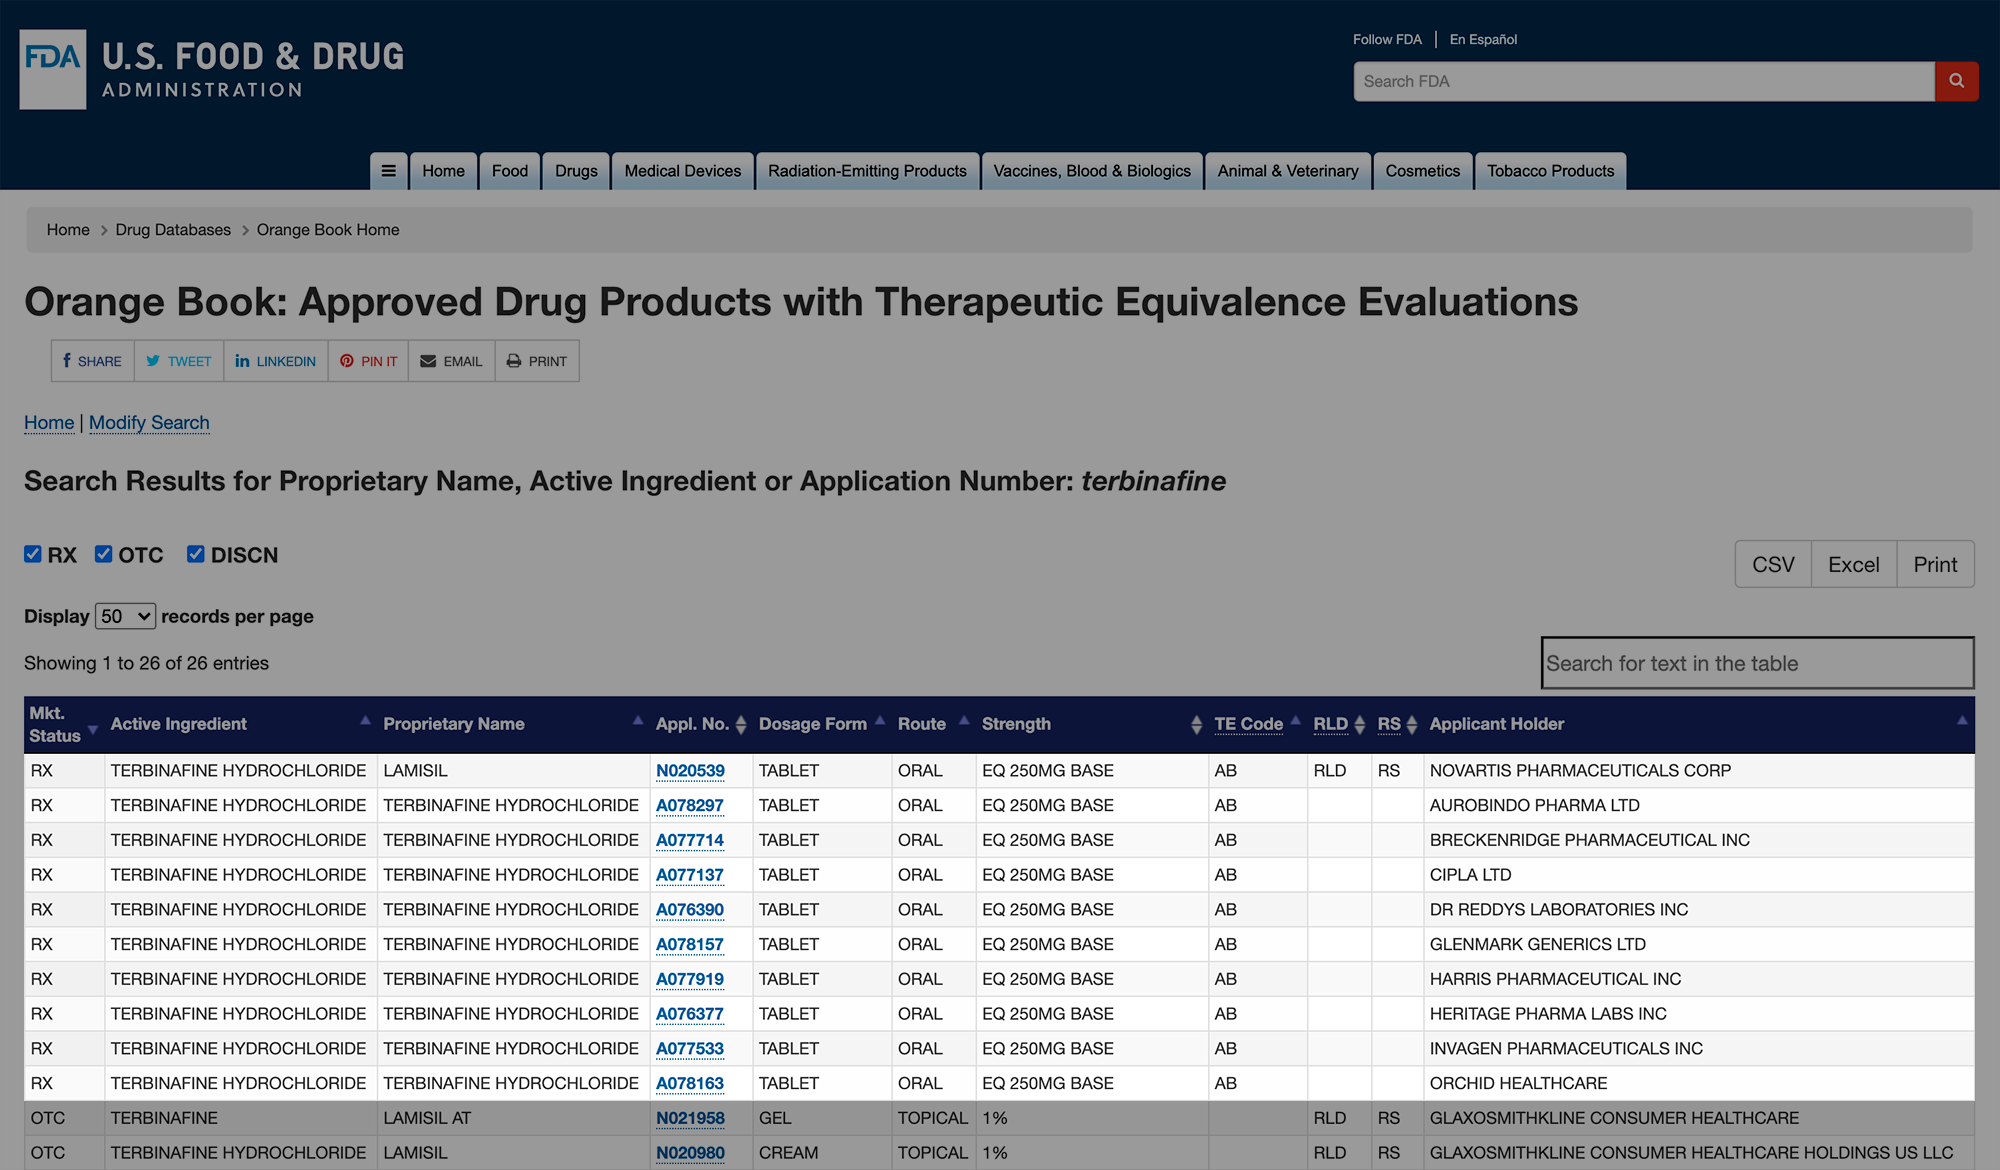Open the Drugs nav tab

click(x=576, y=171)
